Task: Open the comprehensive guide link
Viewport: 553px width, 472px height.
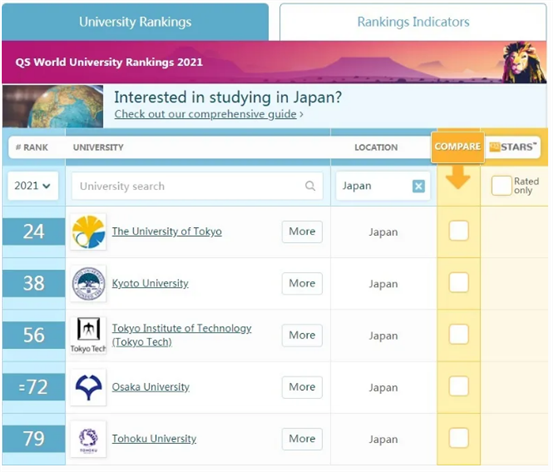Action: click(206, 114)
